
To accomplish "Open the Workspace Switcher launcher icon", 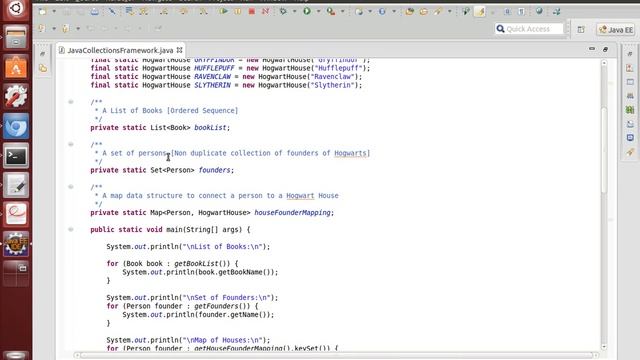I will click(16, 273).
